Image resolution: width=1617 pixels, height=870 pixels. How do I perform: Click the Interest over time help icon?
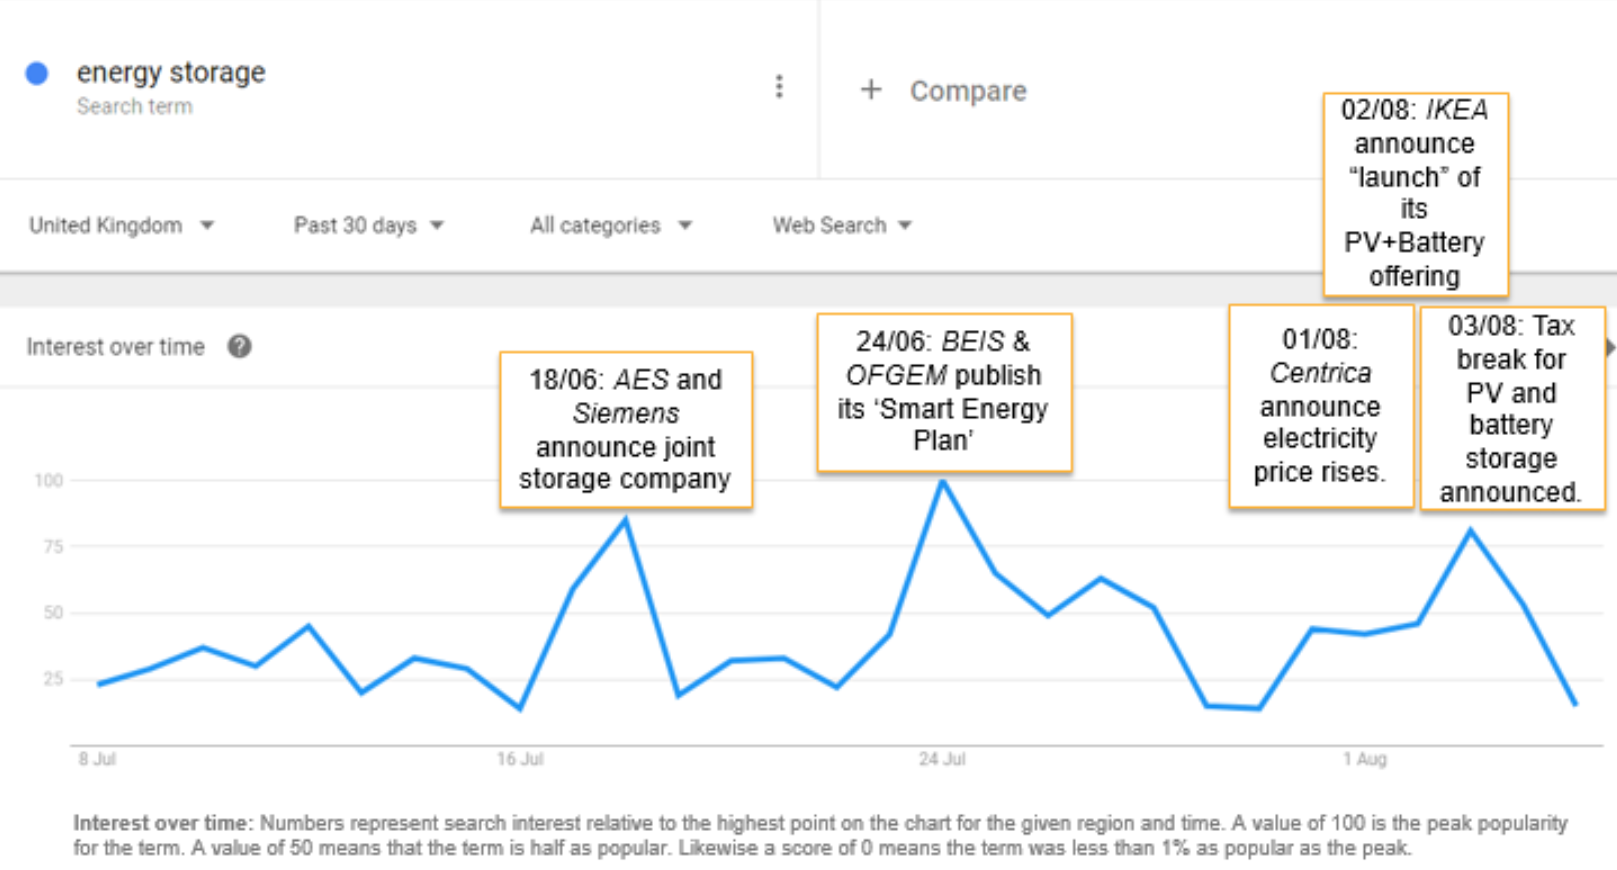239,347
